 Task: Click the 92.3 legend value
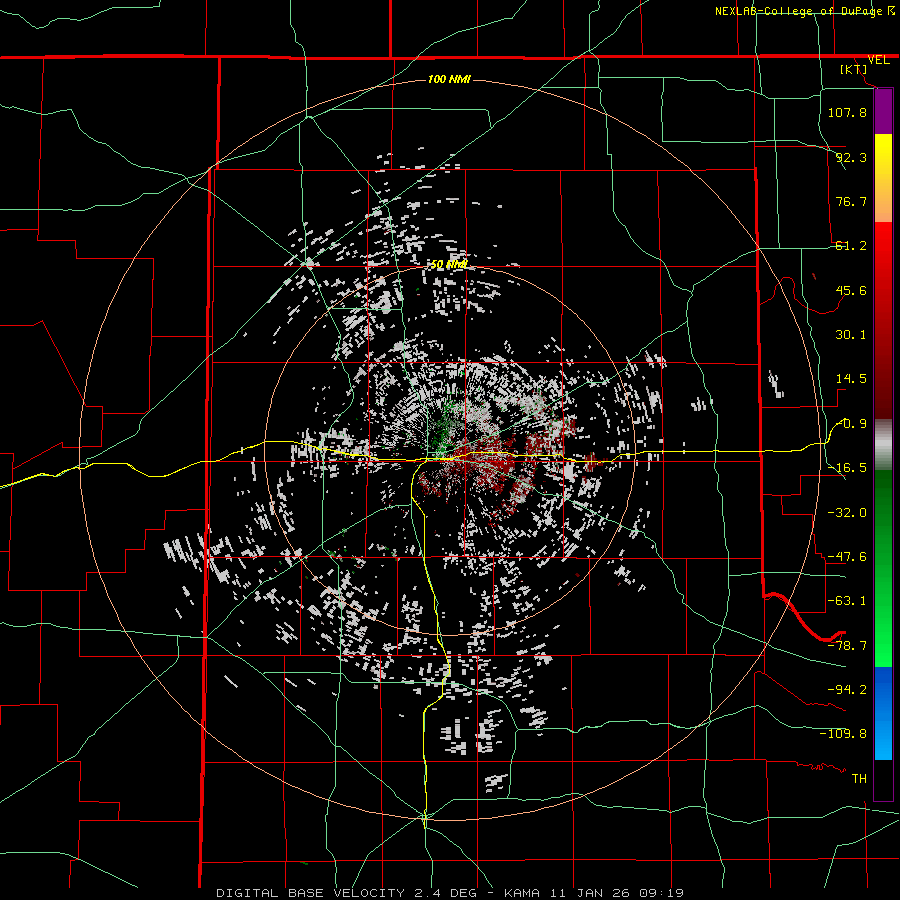[851, 157]
